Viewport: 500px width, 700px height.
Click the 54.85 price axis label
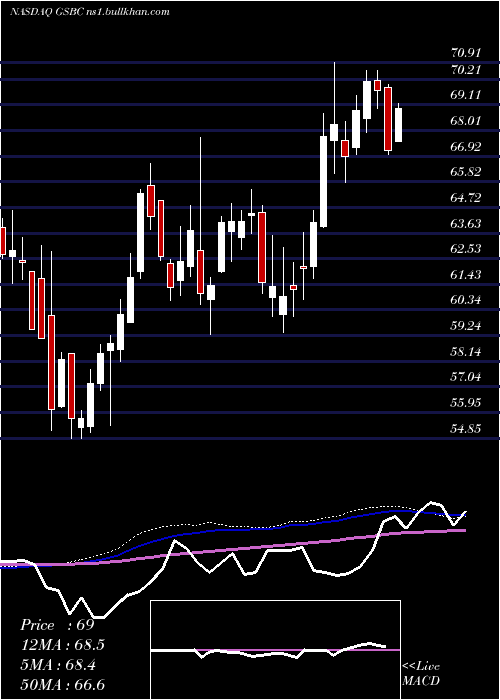(x=466, y=429)
